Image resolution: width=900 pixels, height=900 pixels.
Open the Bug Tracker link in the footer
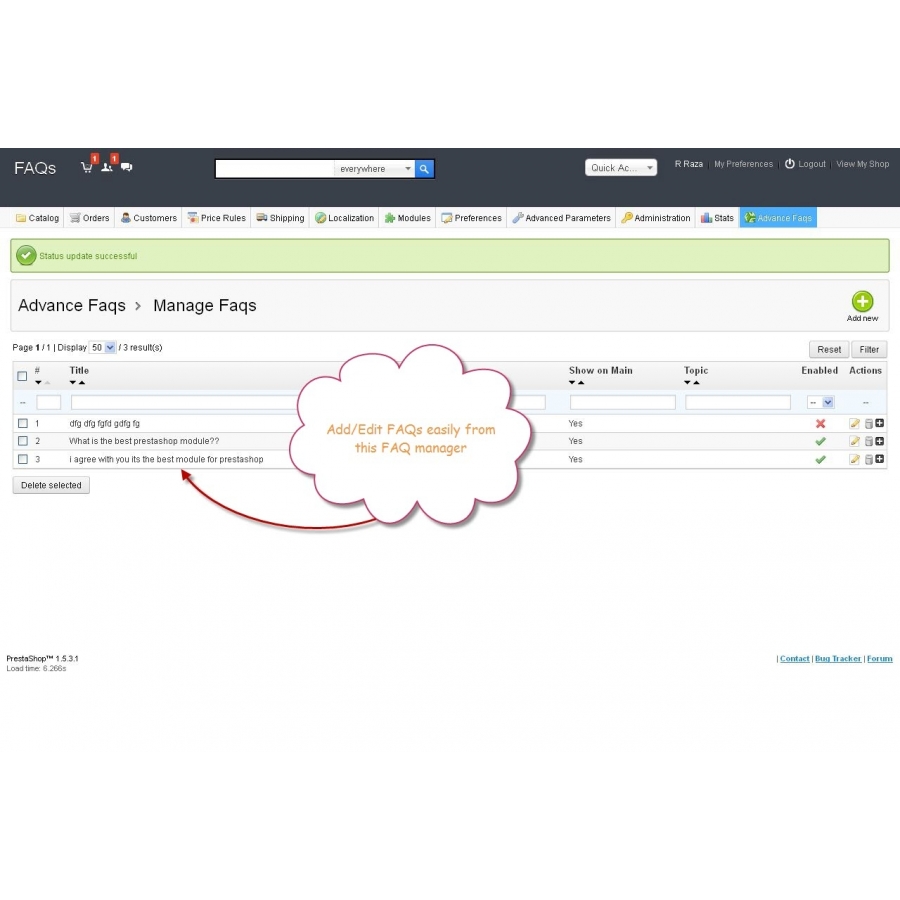pos(837,658)
